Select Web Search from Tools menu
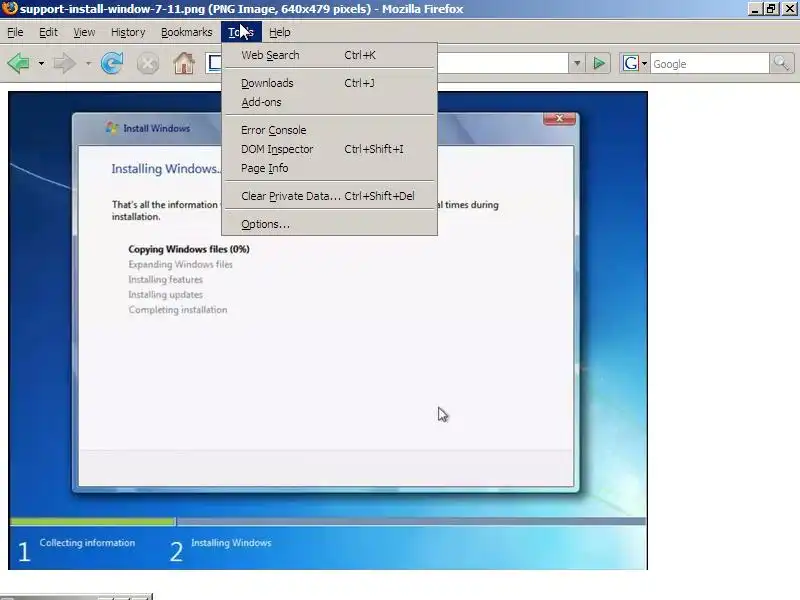Image resolution: width=800 pixels, height=600 pixels. [x=329, y=55]
